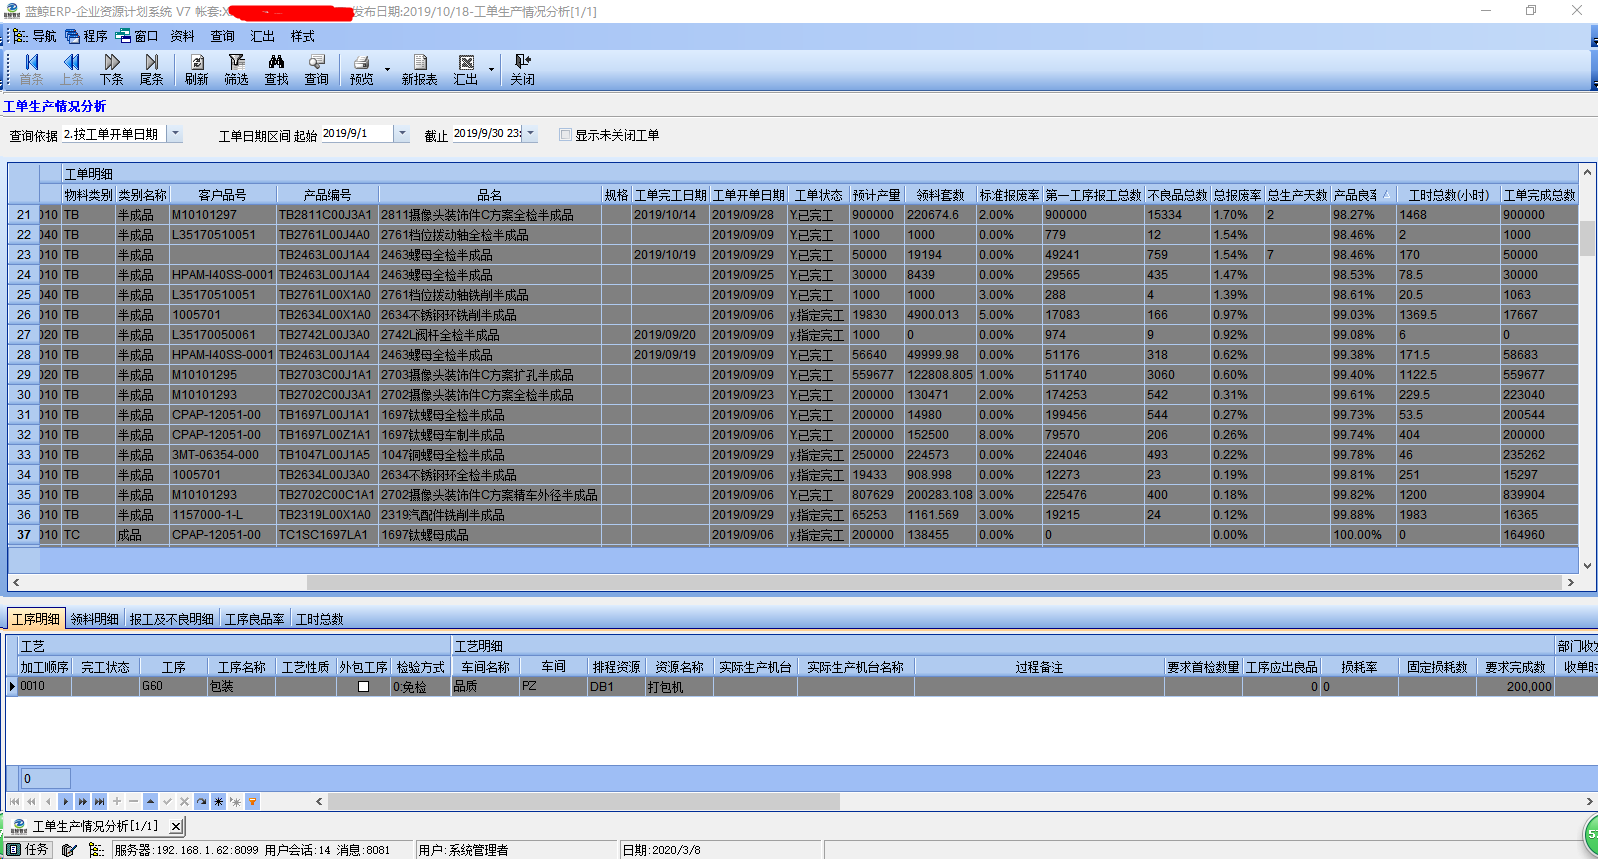Sort by 产品良率 column header
Viewport: 1598px width, 859px height.
pos(1363,195)
